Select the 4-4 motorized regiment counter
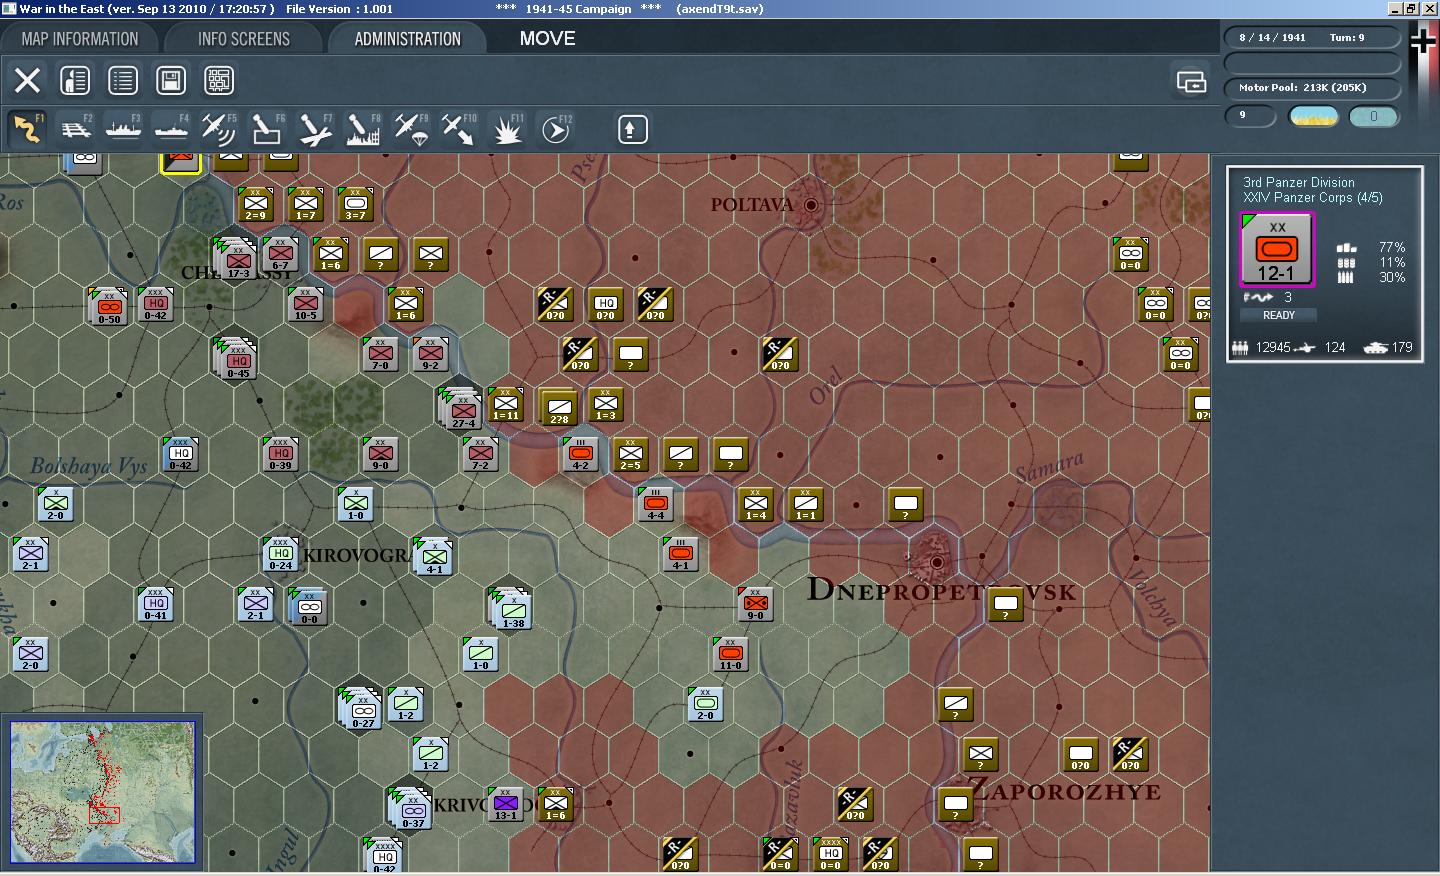 tap(656, 505)
